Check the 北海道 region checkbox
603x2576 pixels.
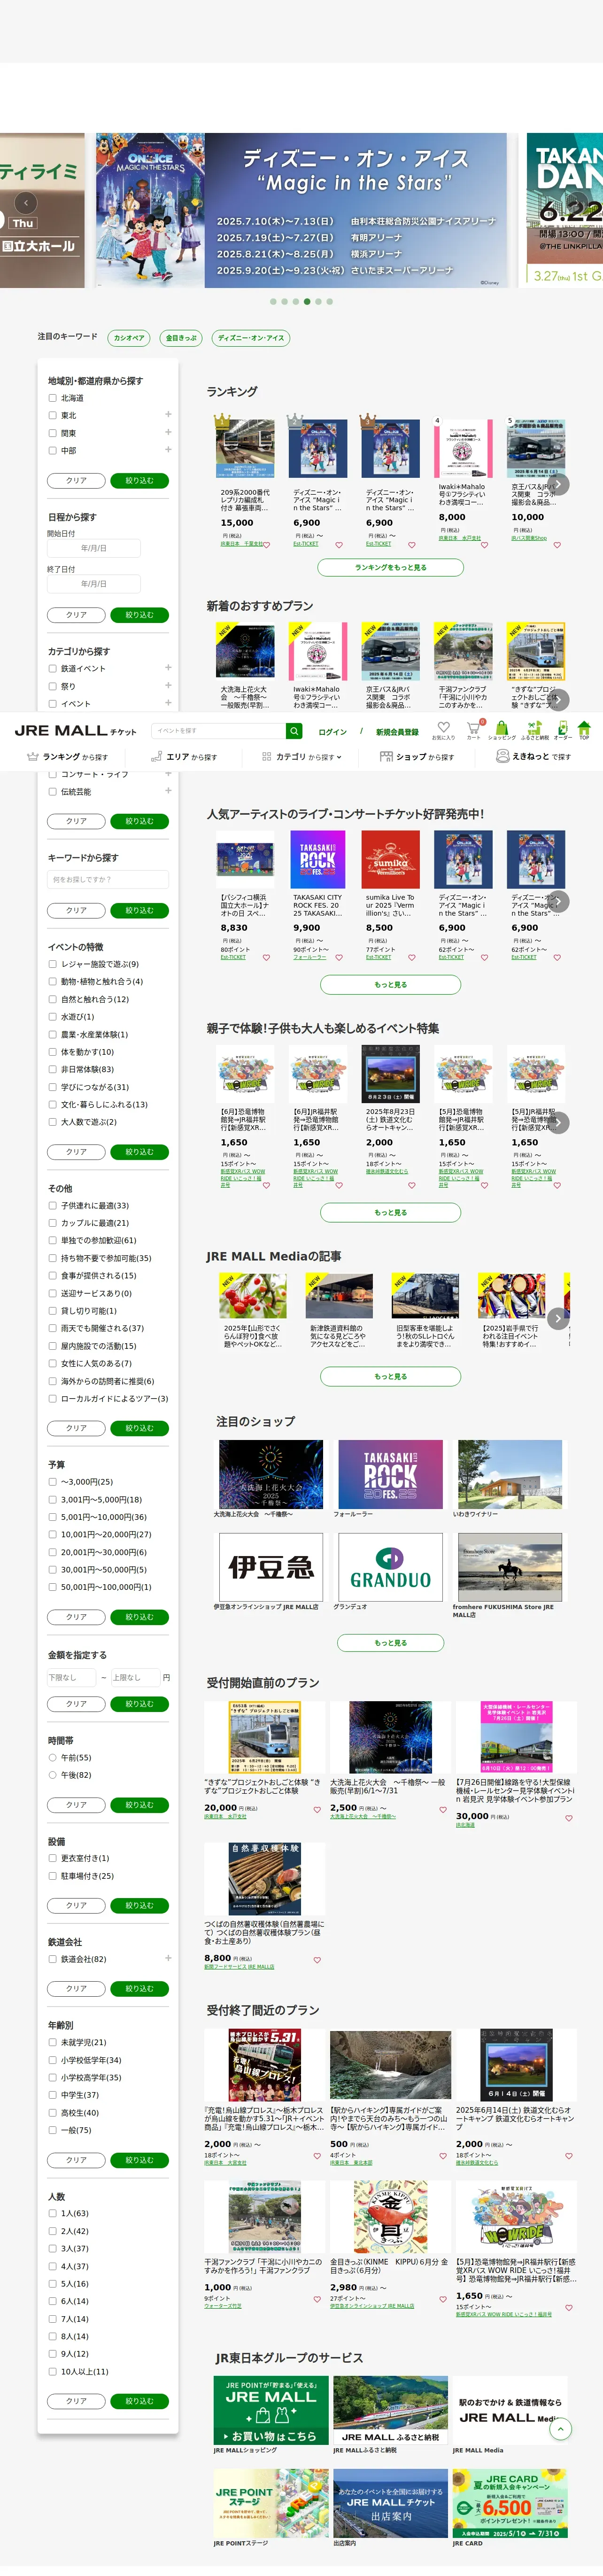[53, 398]
